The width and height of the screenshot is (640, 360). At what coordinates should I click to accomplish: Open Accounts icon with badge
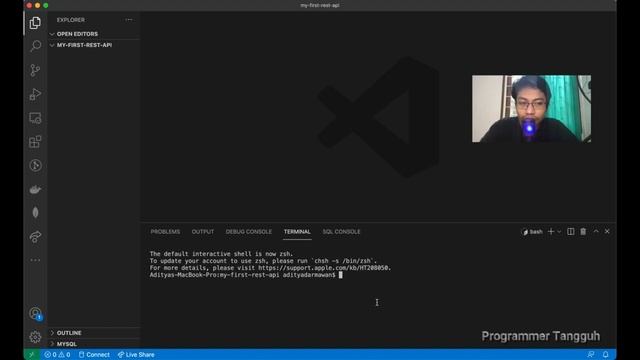(36, 313)
